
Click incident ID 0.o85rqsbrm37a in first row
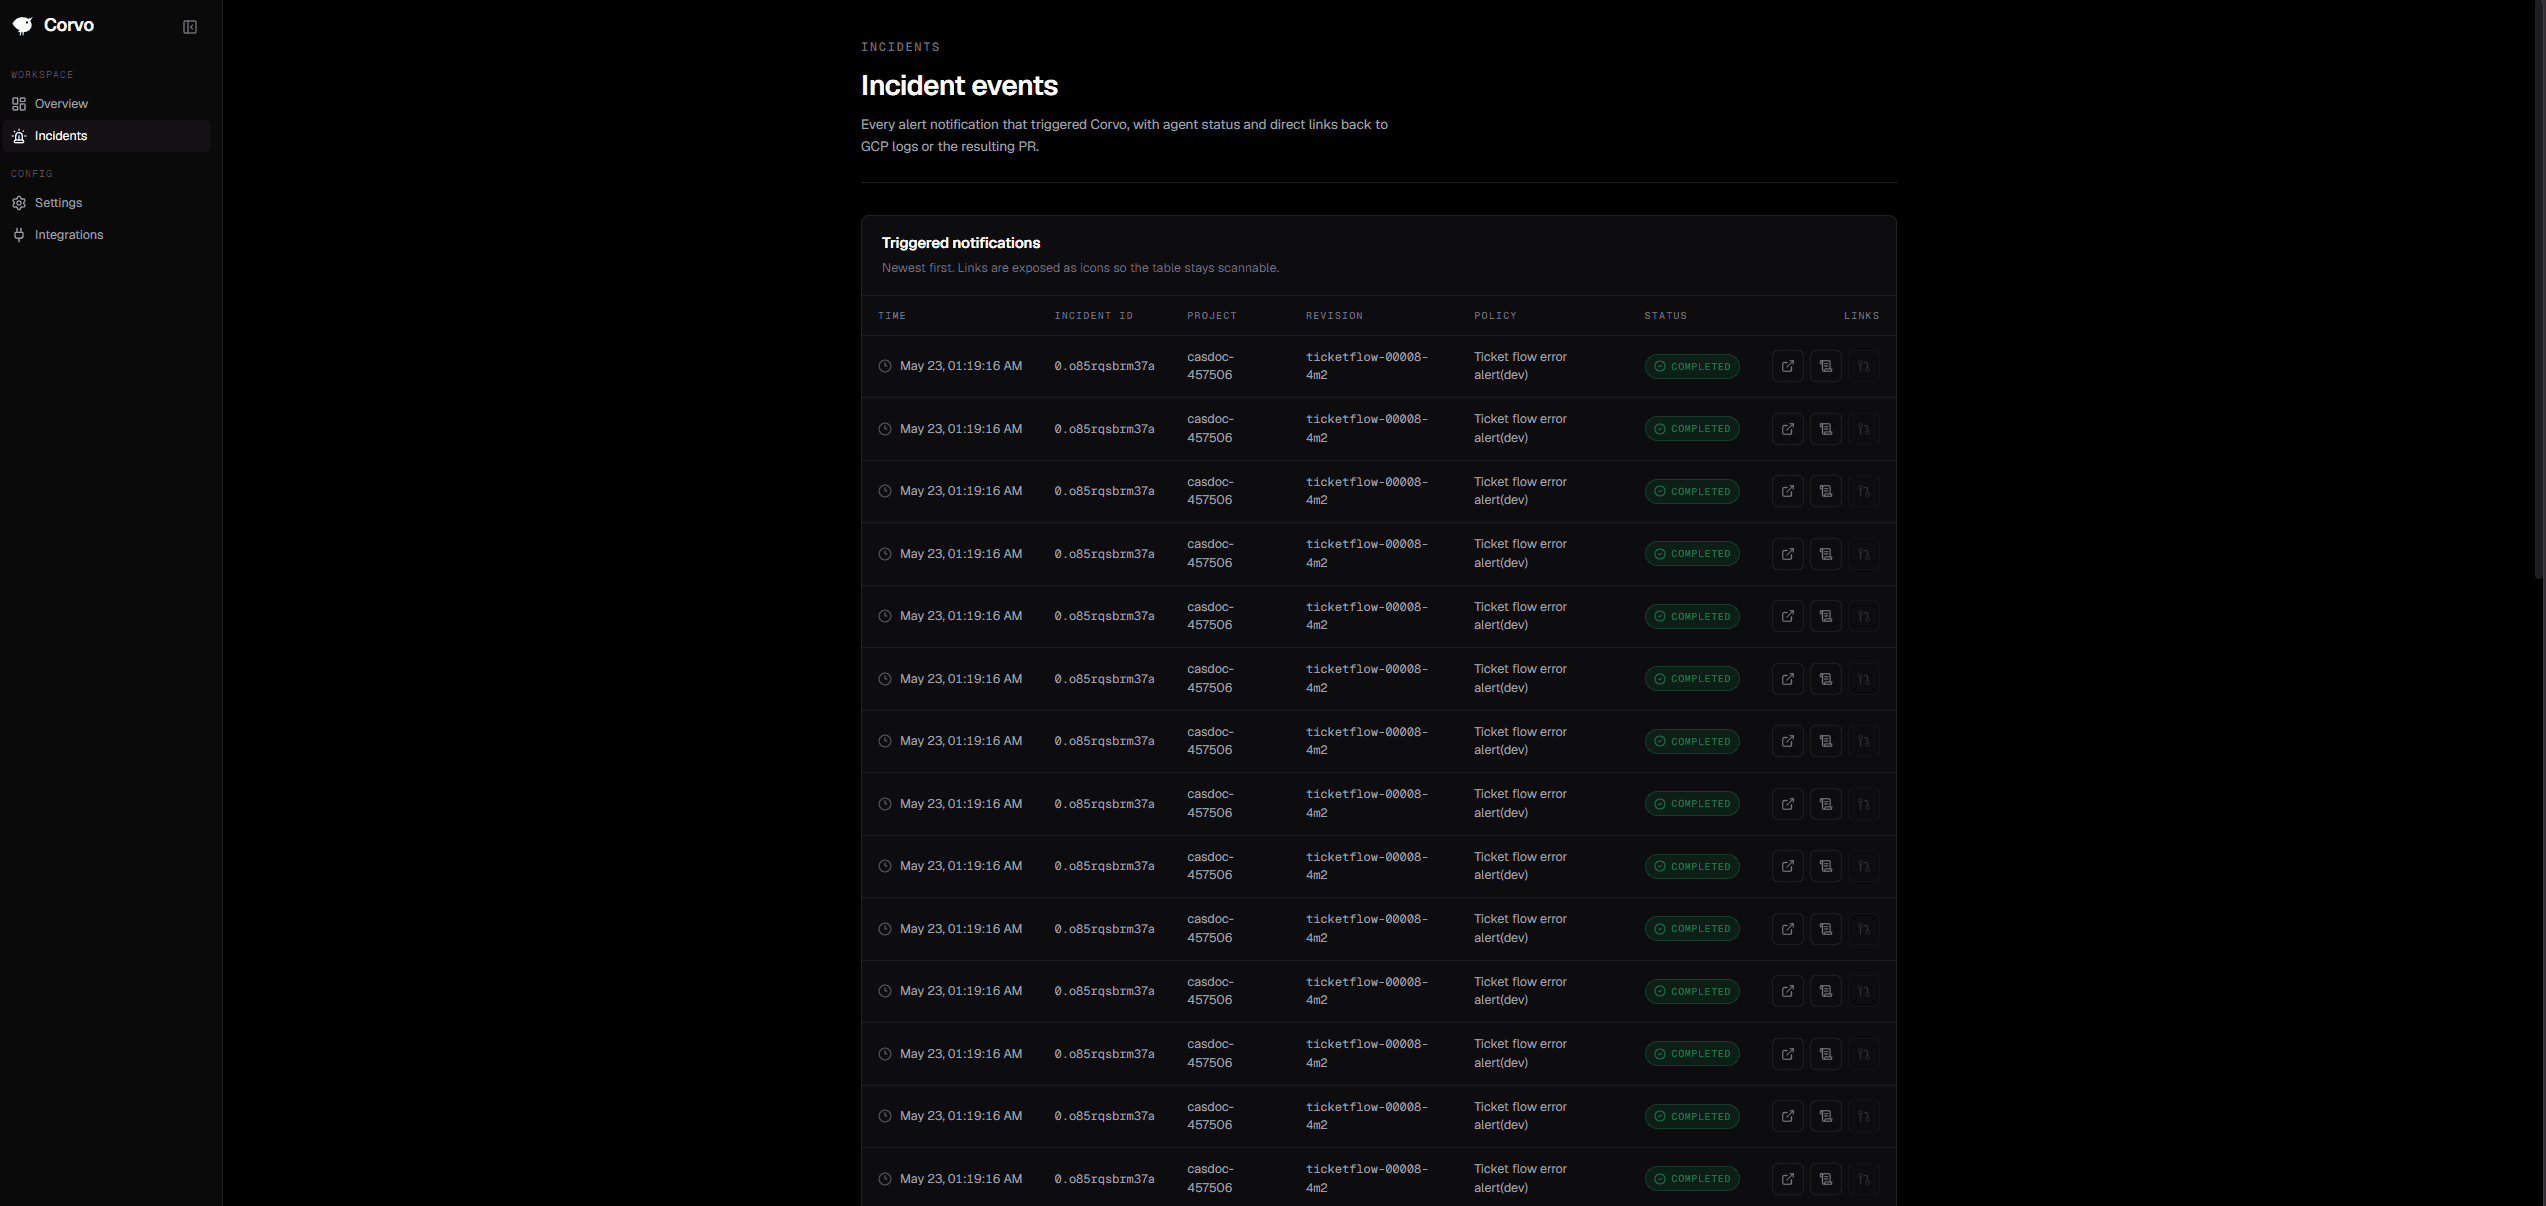pos(1104,366)
